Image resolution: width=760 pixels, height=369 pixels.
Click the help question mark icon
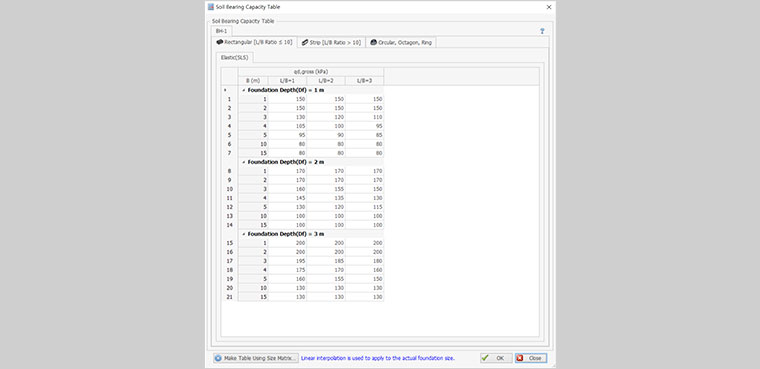tap(542, 31)
